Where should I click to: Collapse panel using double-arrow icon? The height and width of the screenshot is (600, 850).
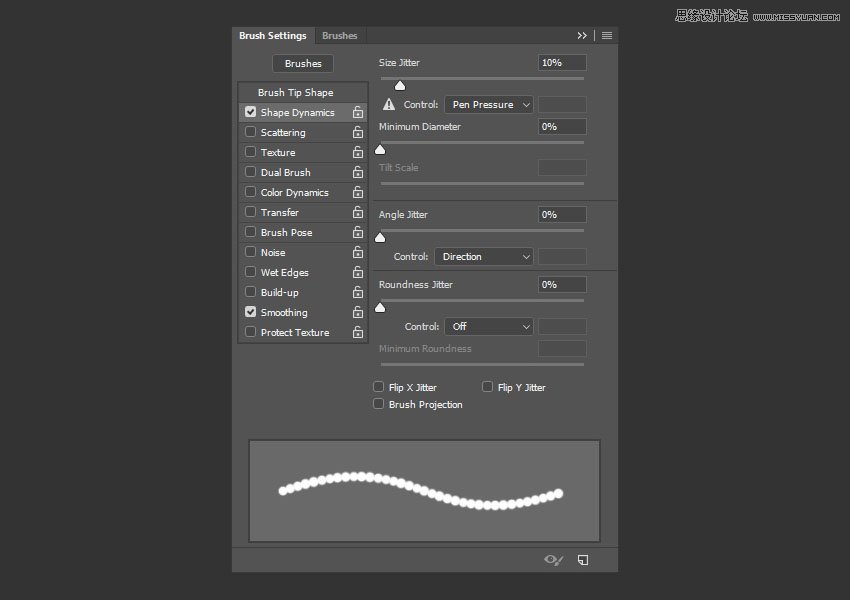[x=582, y=36]
